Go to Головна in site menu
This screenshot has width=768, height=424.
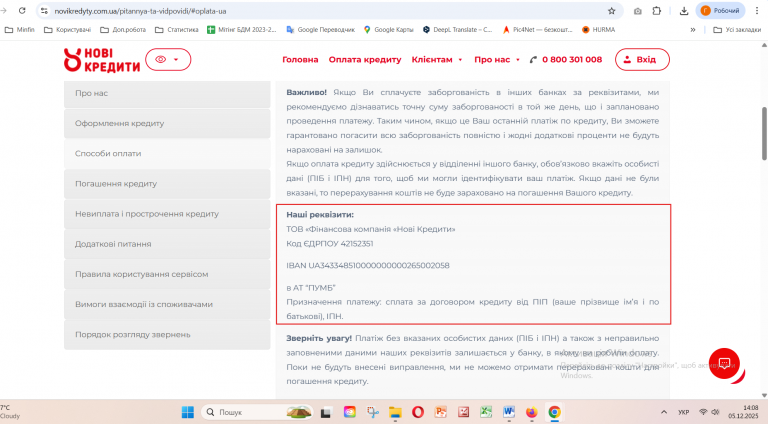pos(300,59)
